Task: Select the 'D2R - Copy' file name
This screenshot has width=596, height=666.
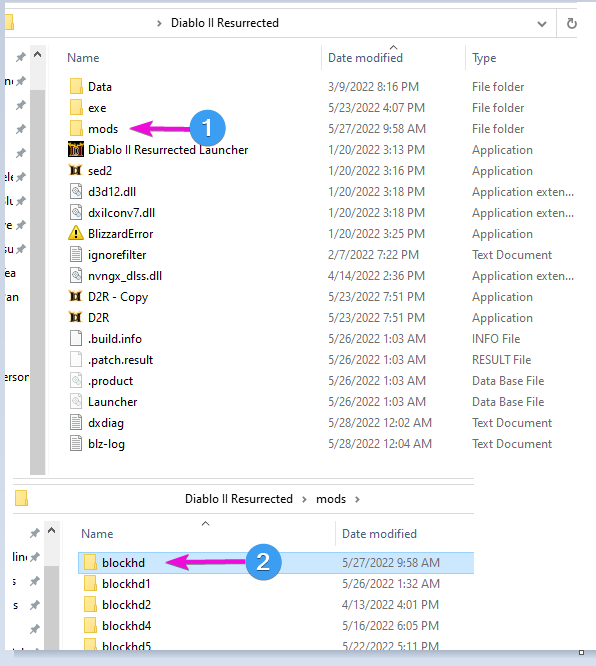Action: (x=118, y=297)
